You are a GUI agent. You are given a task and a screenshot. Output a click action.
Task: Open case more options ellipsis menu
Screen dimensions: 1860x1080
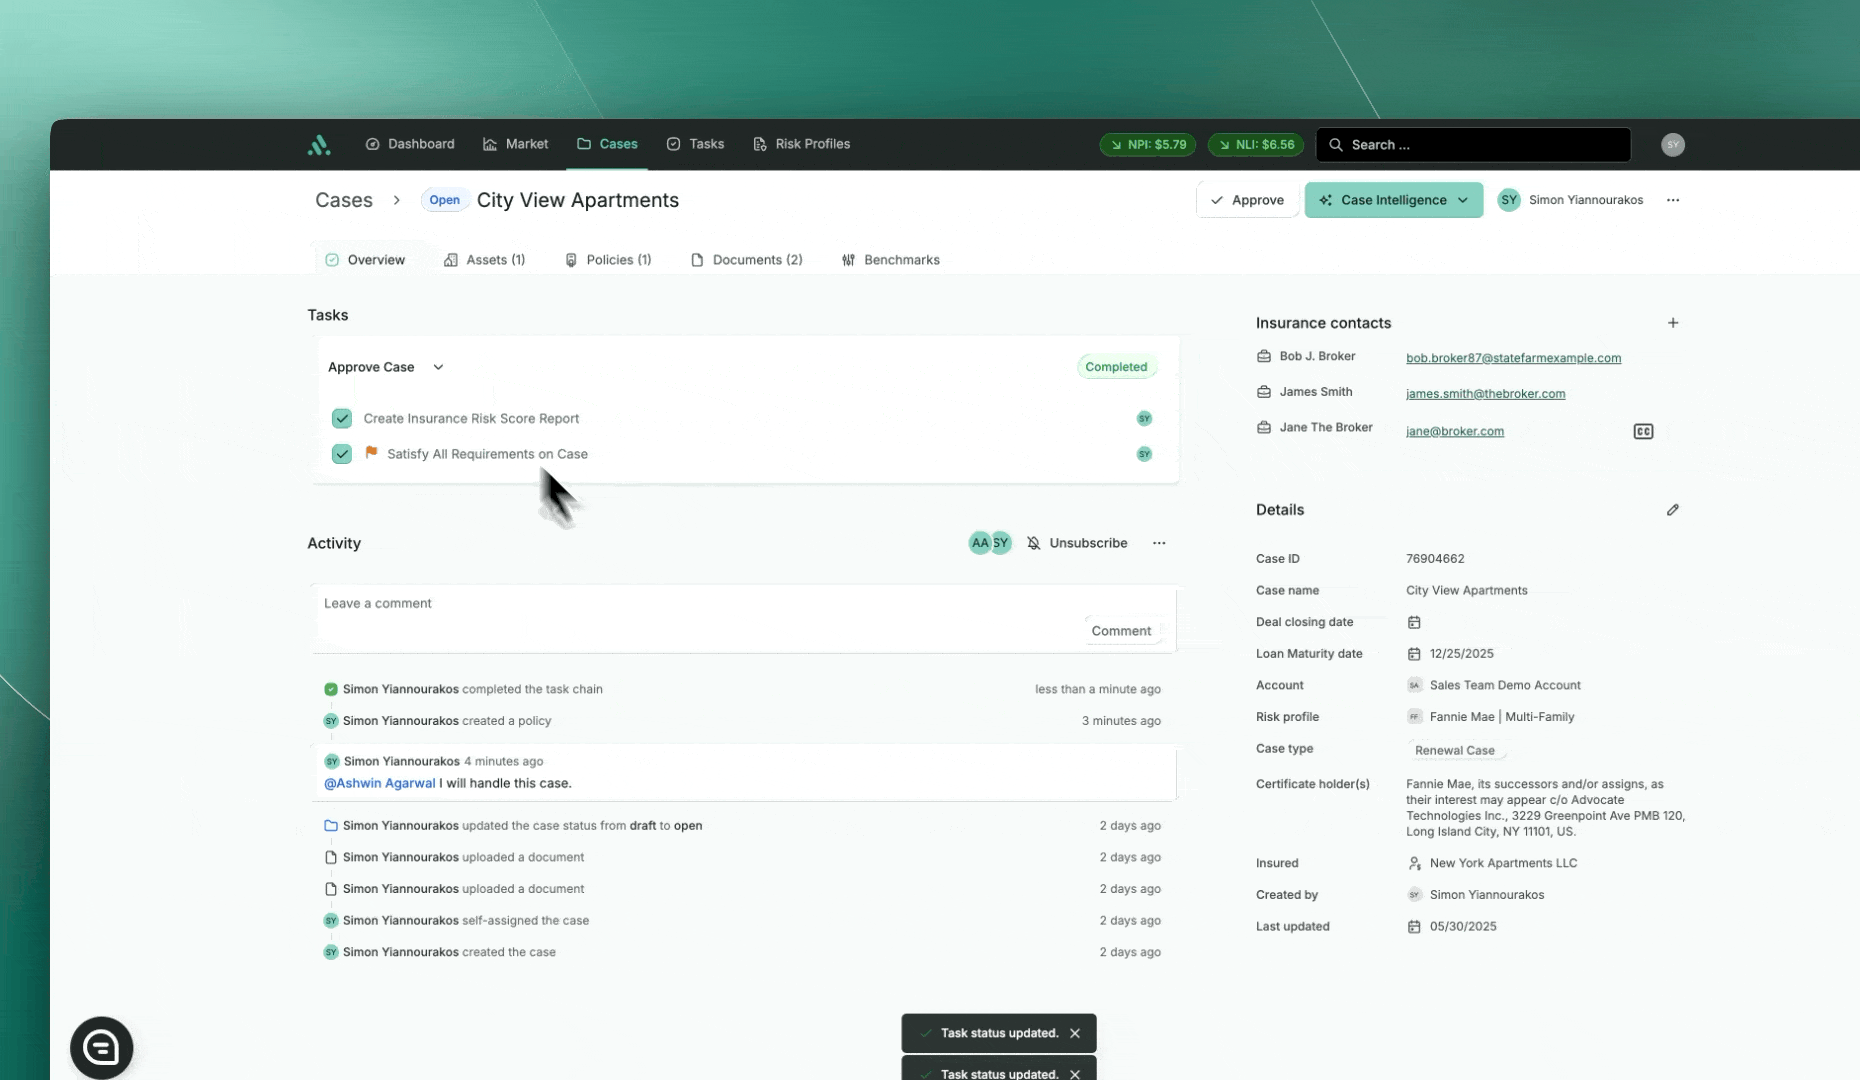click(x=1673, y=200)
